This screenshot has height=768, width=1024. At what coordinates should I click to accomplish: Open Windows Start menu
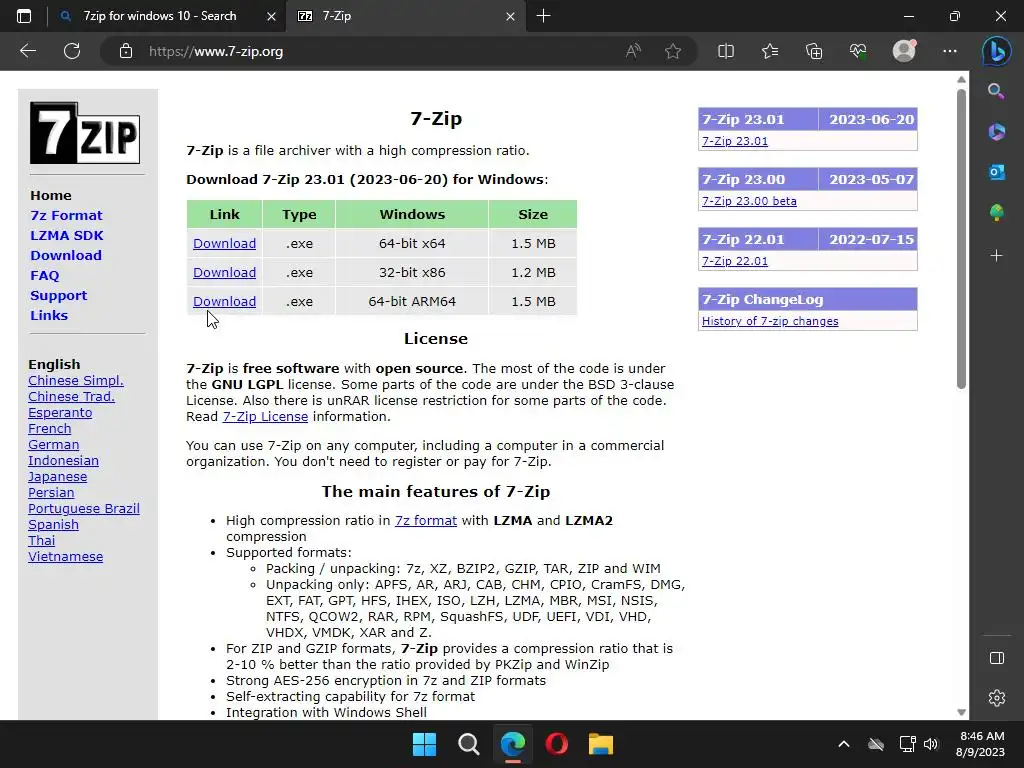click(424, 744)
